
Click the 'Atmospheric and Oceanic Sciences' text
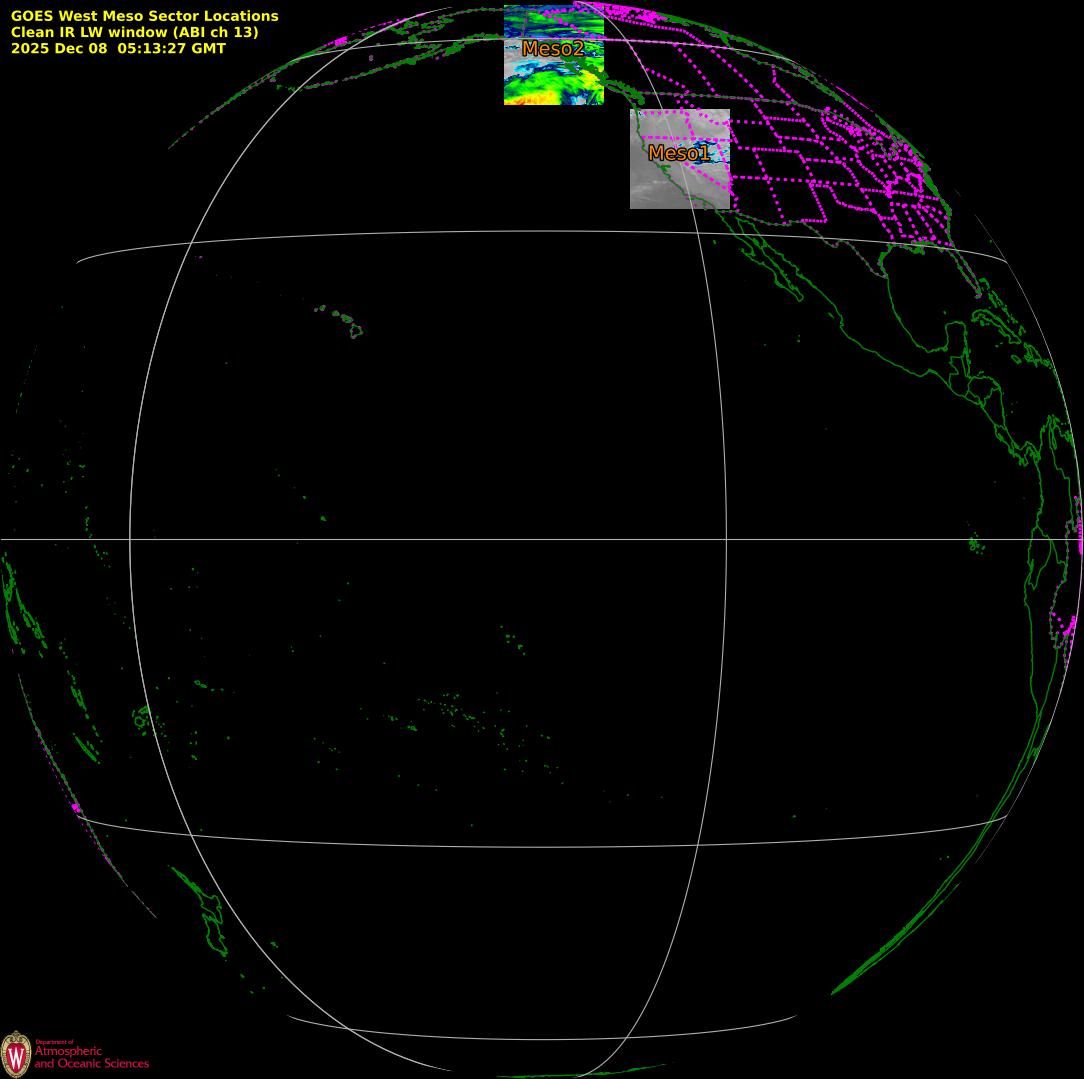coord(92,1056)
